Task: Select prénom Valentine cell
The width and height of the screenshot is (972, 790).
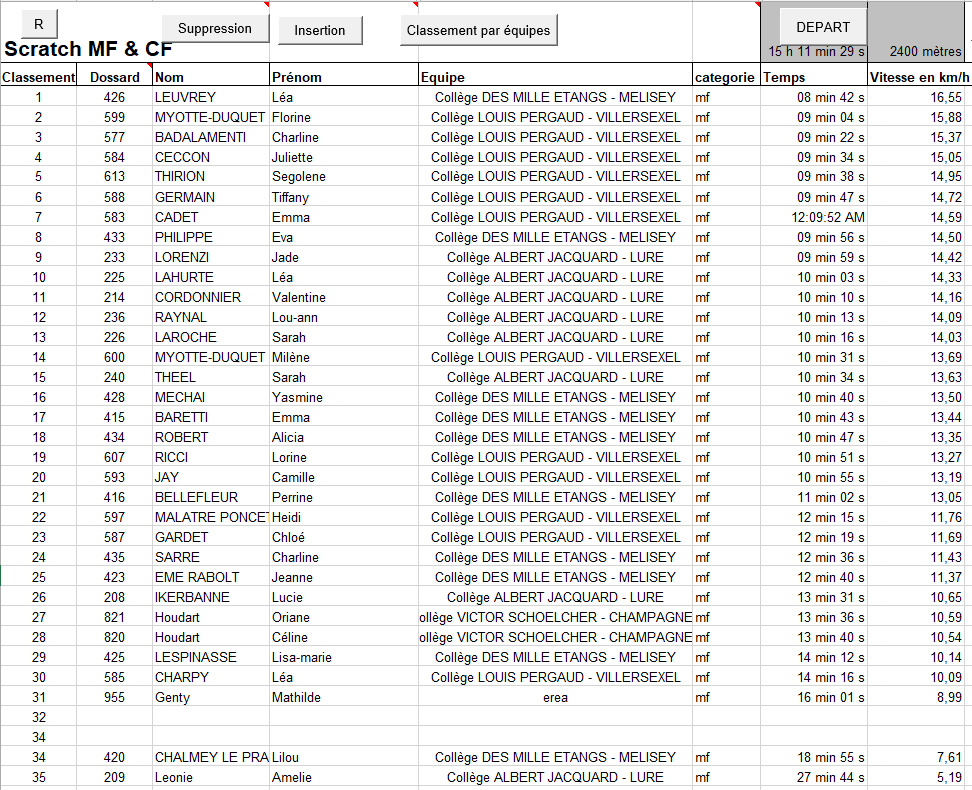Action: pos(344,297)
